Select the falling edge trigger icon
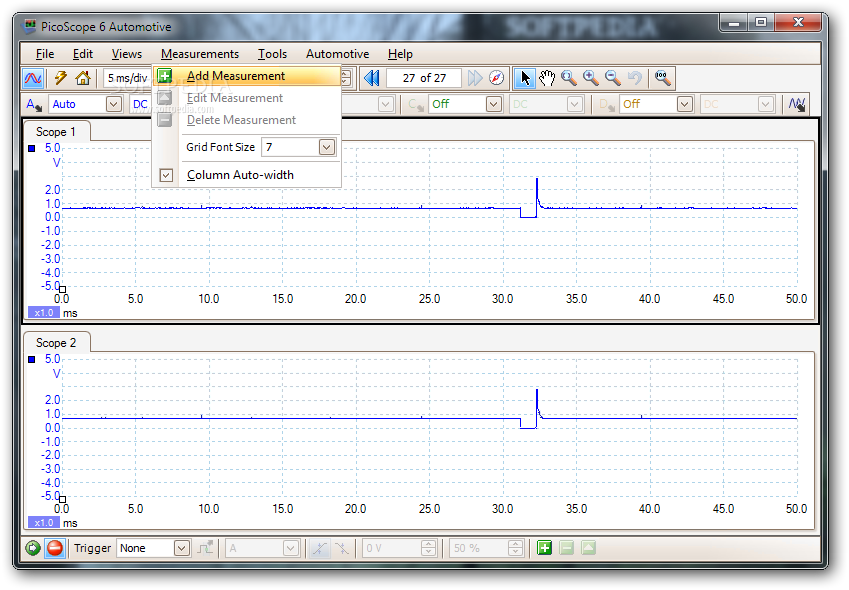Image resolution: width=849 pixels, height=590 pixels. (342, 548)
